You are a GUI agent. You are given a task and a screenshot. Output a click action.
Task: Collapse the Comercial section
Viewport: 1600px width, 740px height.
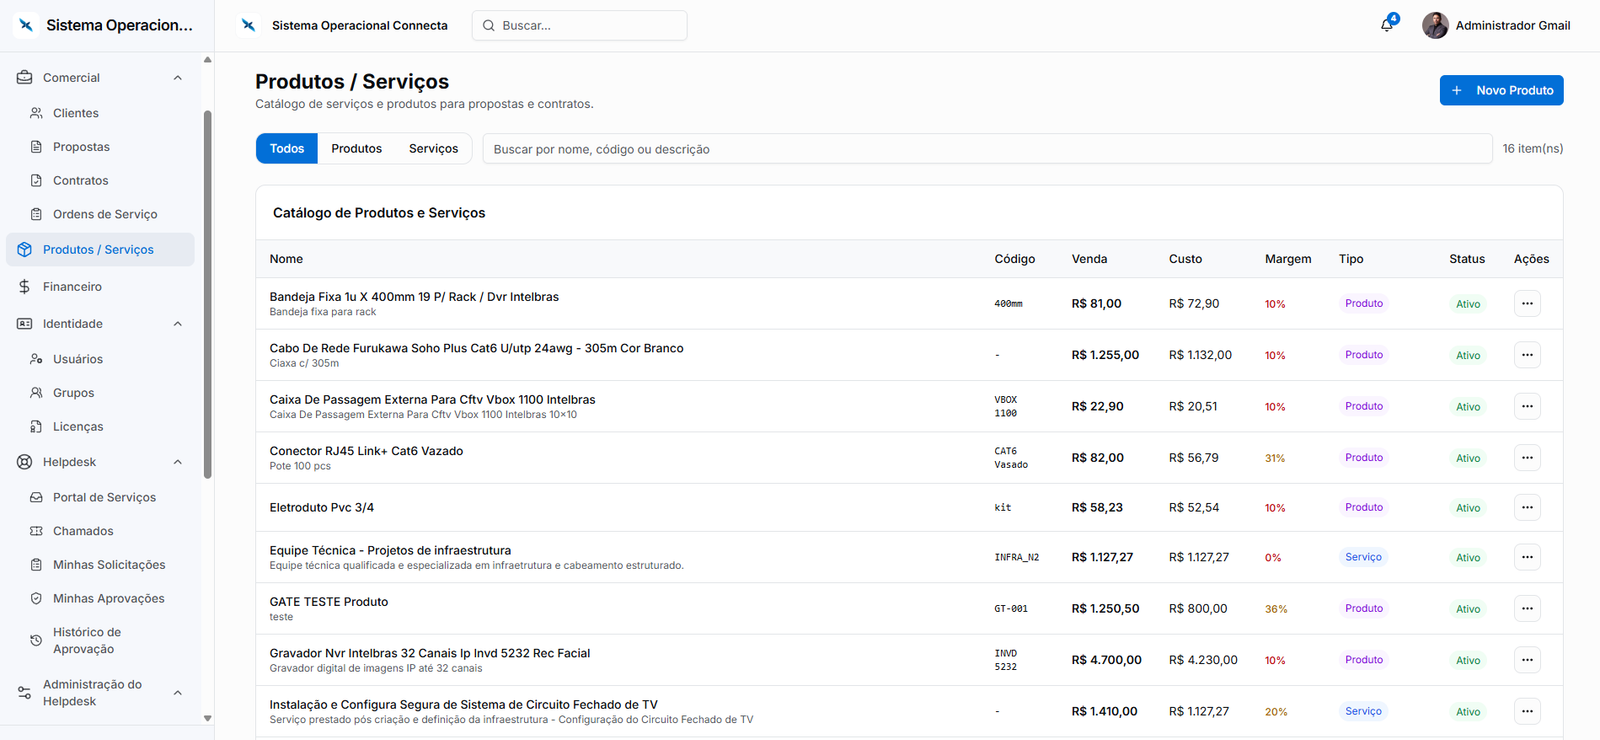pos(178,78)
